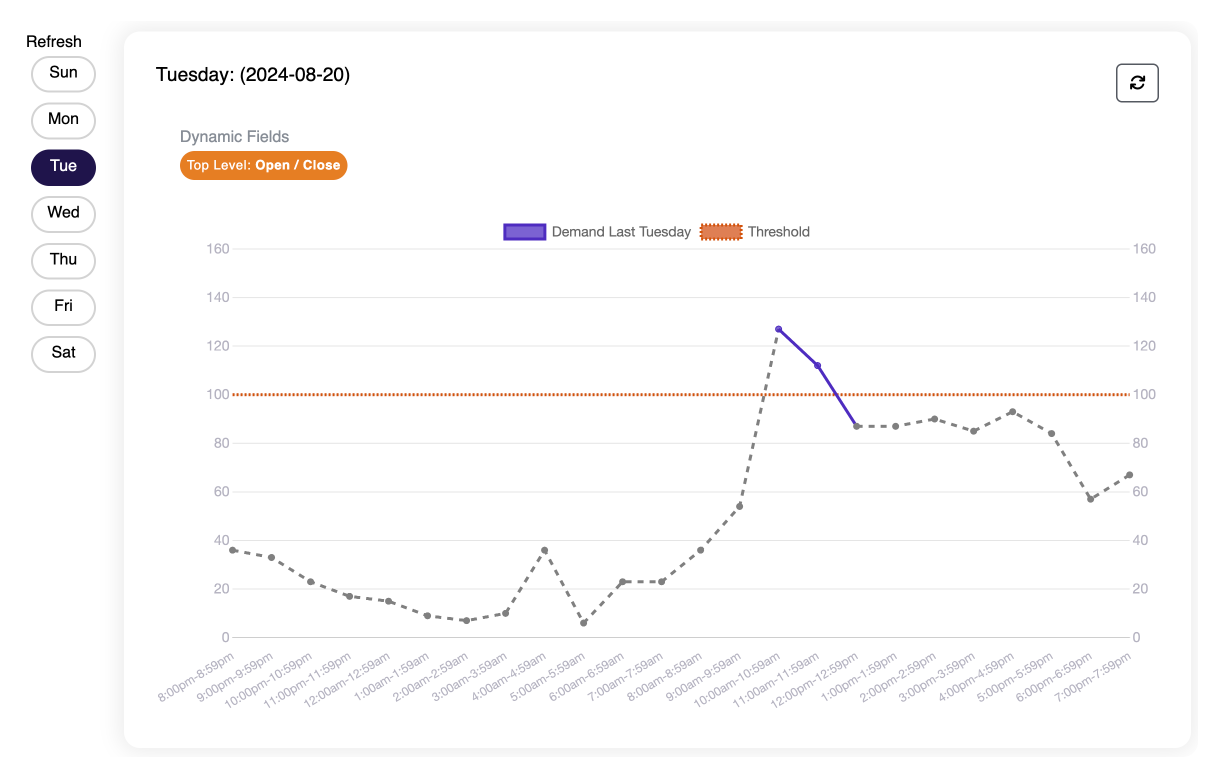Viewport: 1218px width, 778px height.
Task: Switch to the Mon day view
Action: pos(63,120)
